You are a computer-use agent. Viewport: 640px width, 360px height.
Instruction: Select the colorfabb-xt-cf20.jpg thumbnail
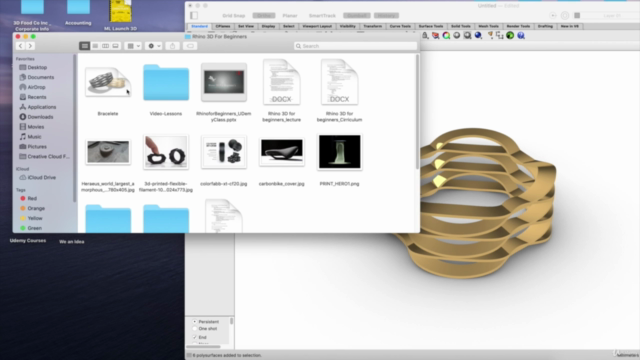point(224,152)
